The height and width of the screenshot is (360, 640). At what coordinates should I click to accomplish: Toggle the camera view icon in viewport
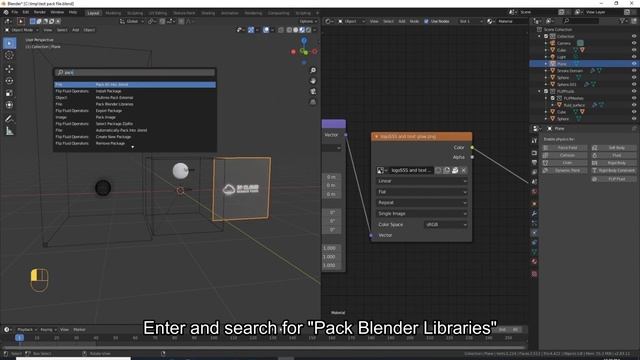[313, 91]
